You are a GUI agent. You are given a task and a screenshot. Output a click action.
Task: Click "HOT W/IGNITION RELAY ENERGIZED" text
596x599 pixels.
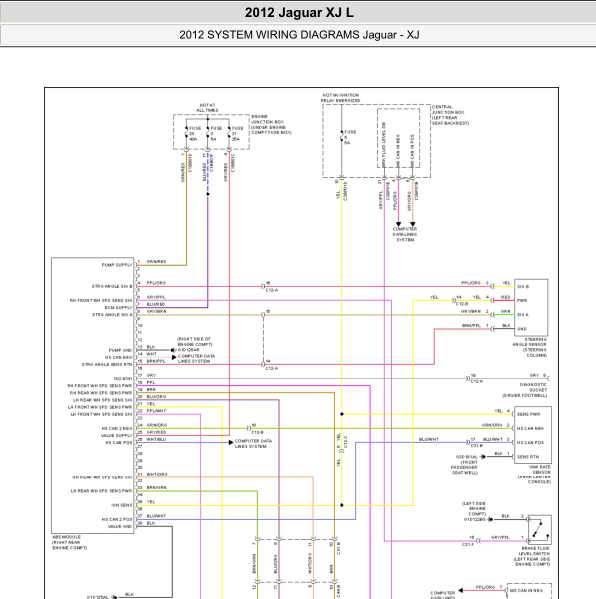(x=340, y=98)
